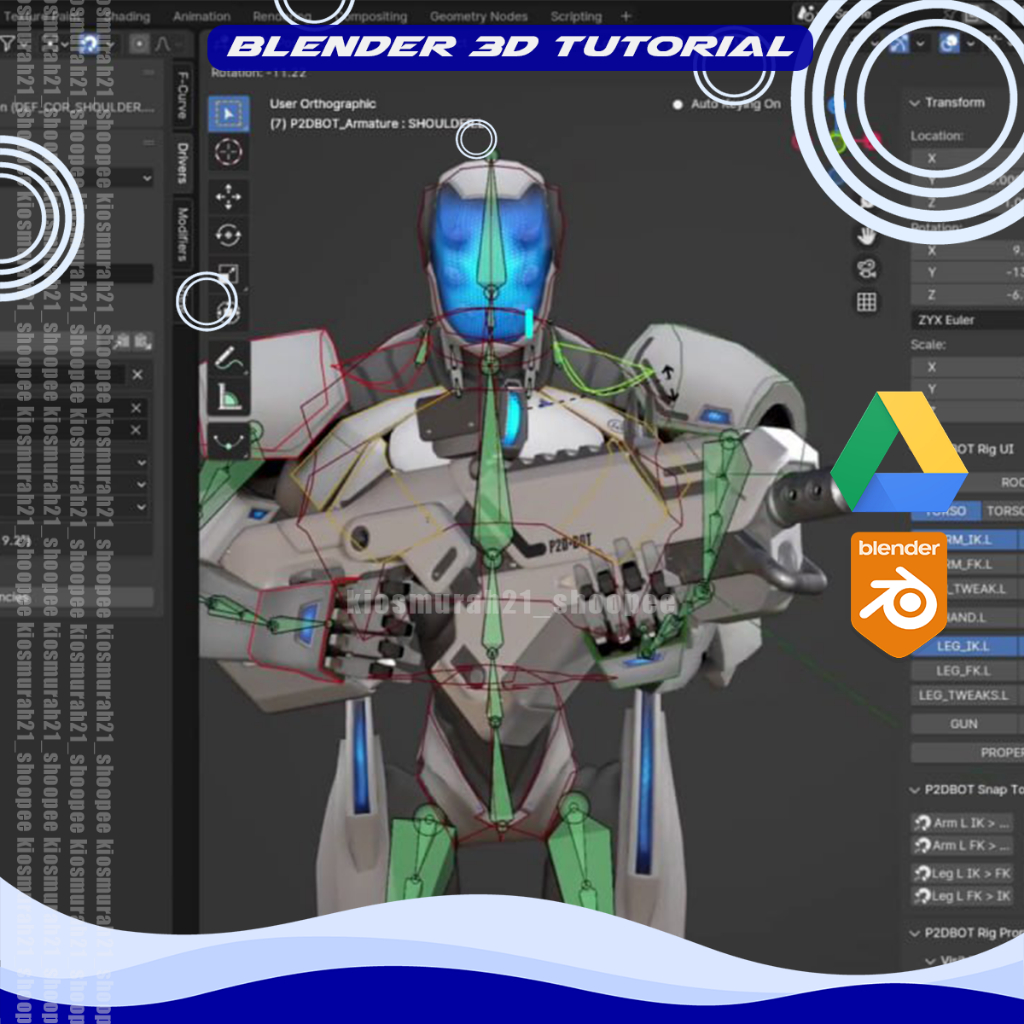Toggle the ARM_FK.L rig layer

[967, 564]
